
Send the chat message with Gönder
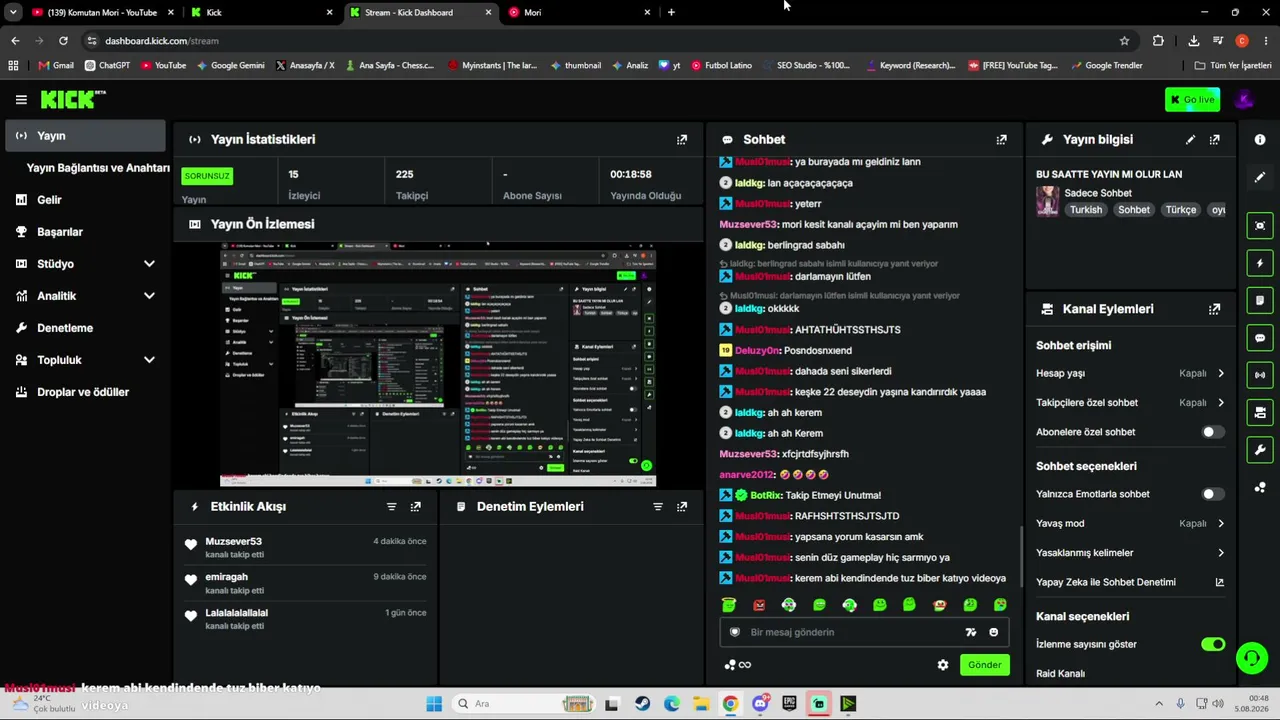tap(984, 665)
